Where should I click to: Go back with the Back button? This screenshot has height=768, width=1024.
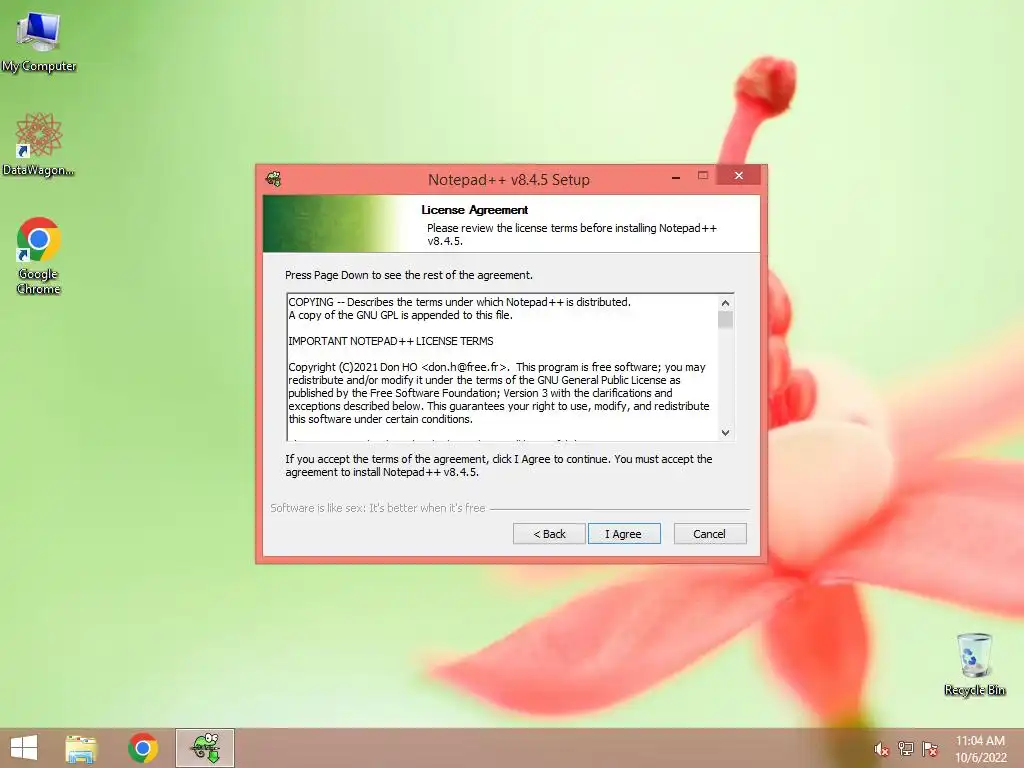[549, 534]
